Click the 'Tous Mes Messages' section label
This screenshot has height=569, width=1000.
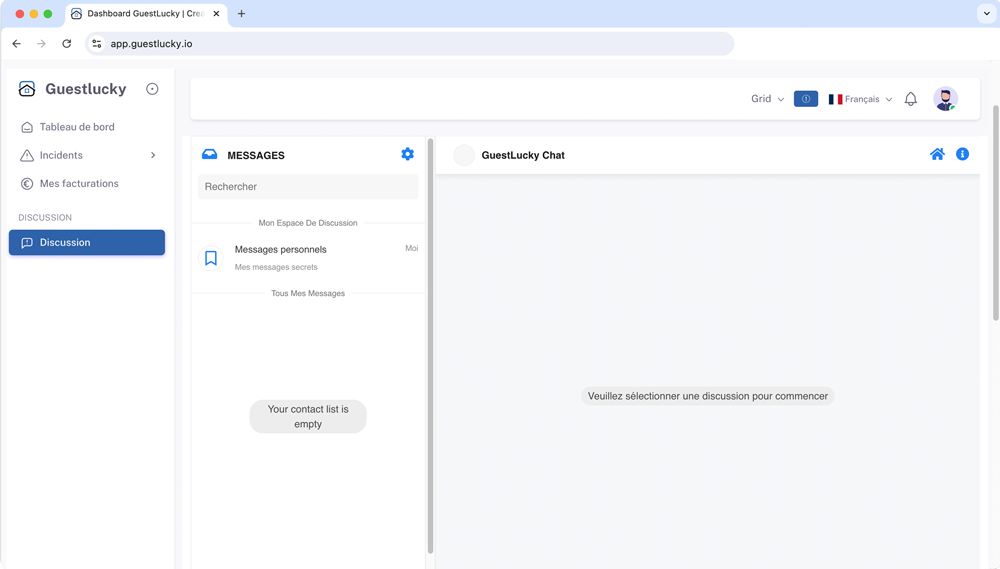coord(308,293)
